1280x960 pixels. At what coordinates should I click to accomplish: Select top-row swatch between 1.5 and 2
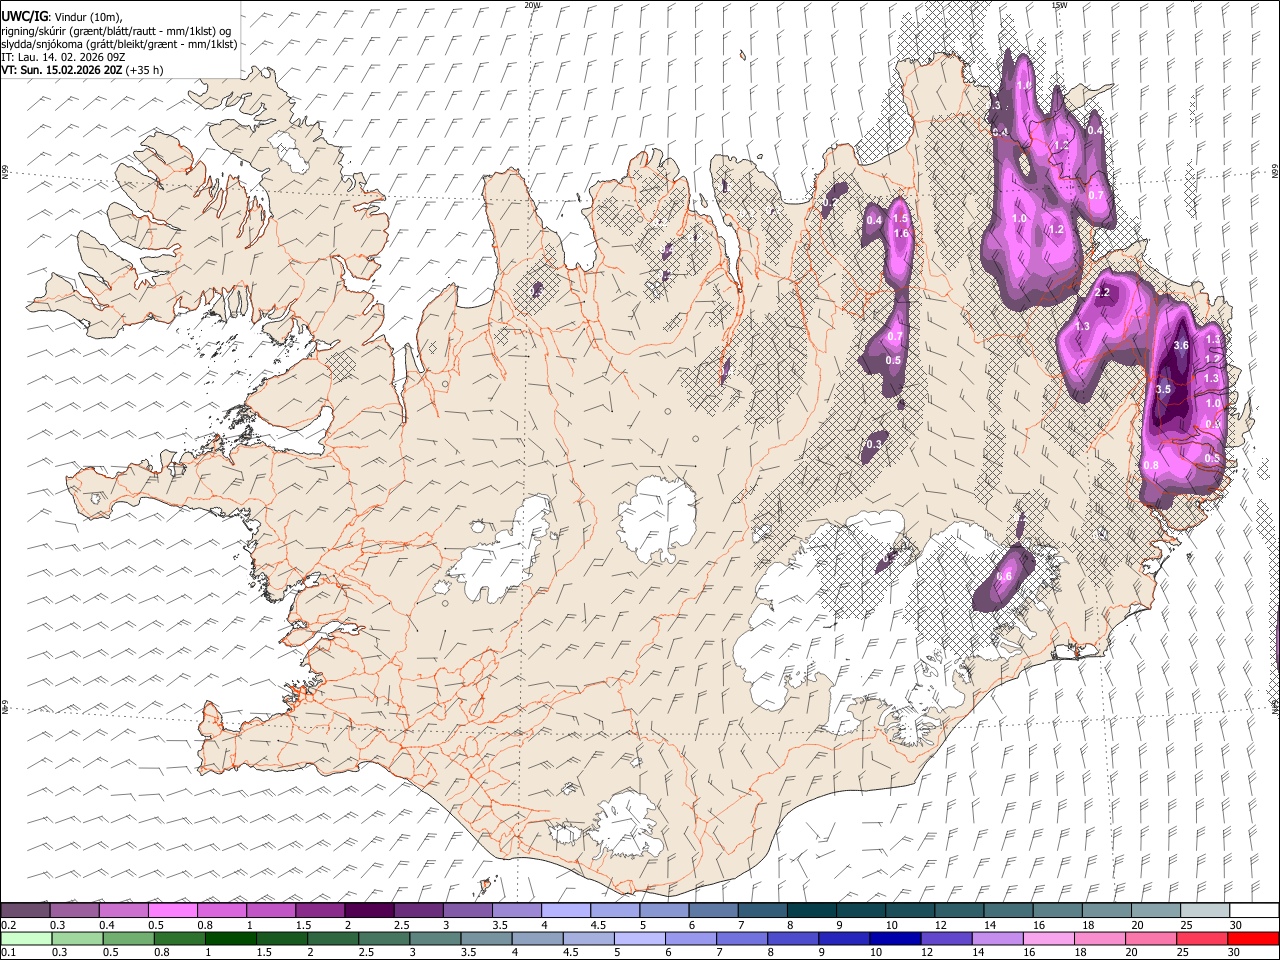pos(320,910)
